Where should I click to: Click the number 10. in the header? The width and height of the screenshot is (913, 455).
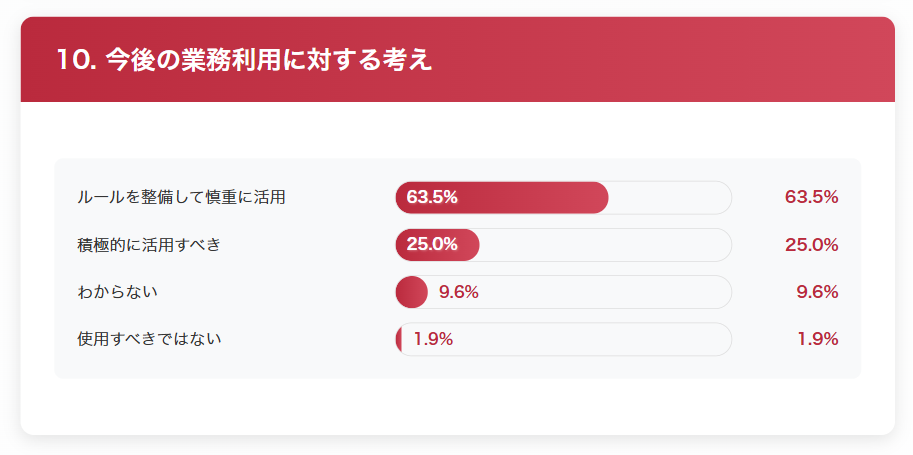pos(77,60)
